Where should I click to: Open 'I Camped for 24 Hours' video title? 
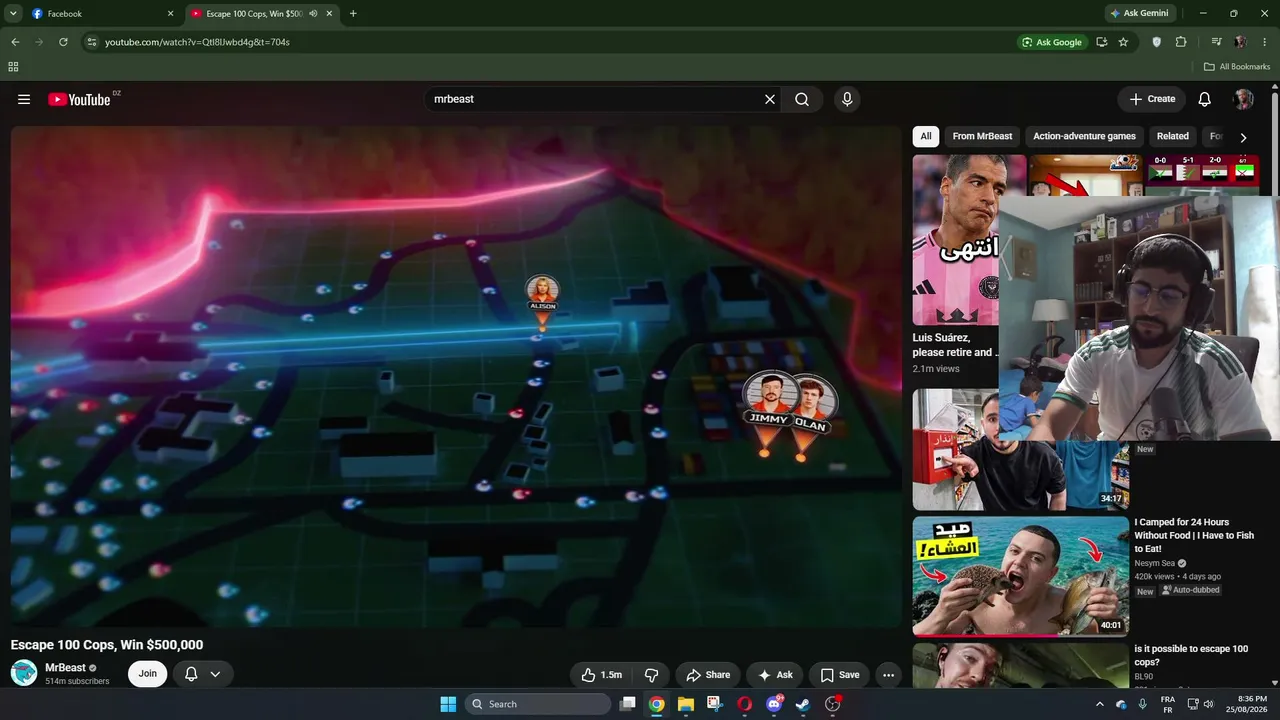coord(1194,535)
